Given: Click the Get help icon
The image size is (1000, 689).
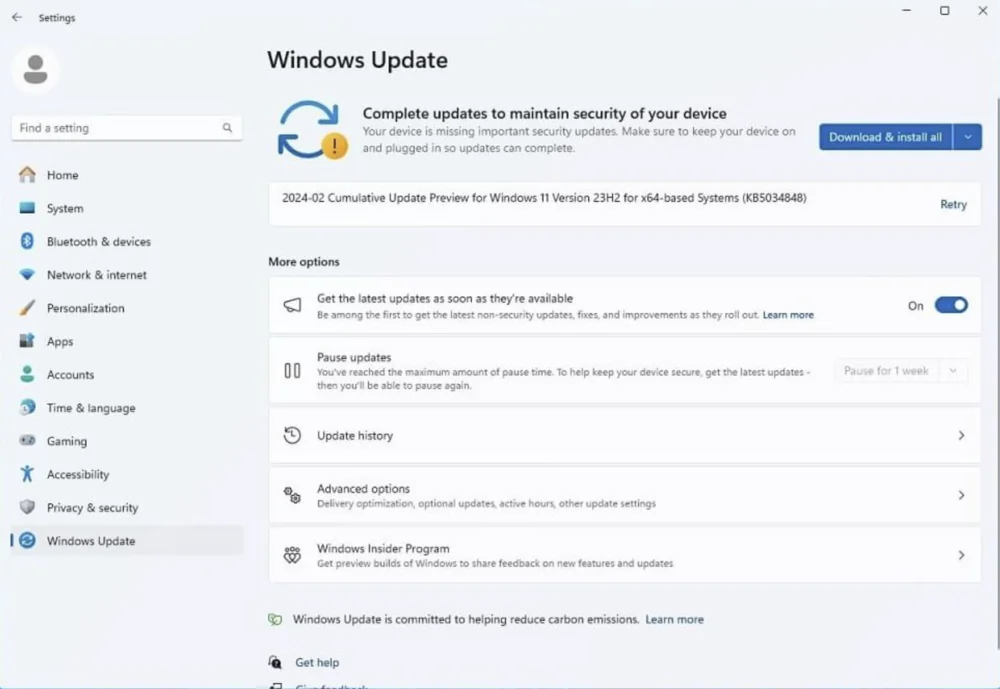Looking at the screenshot, I should (275, 662).
